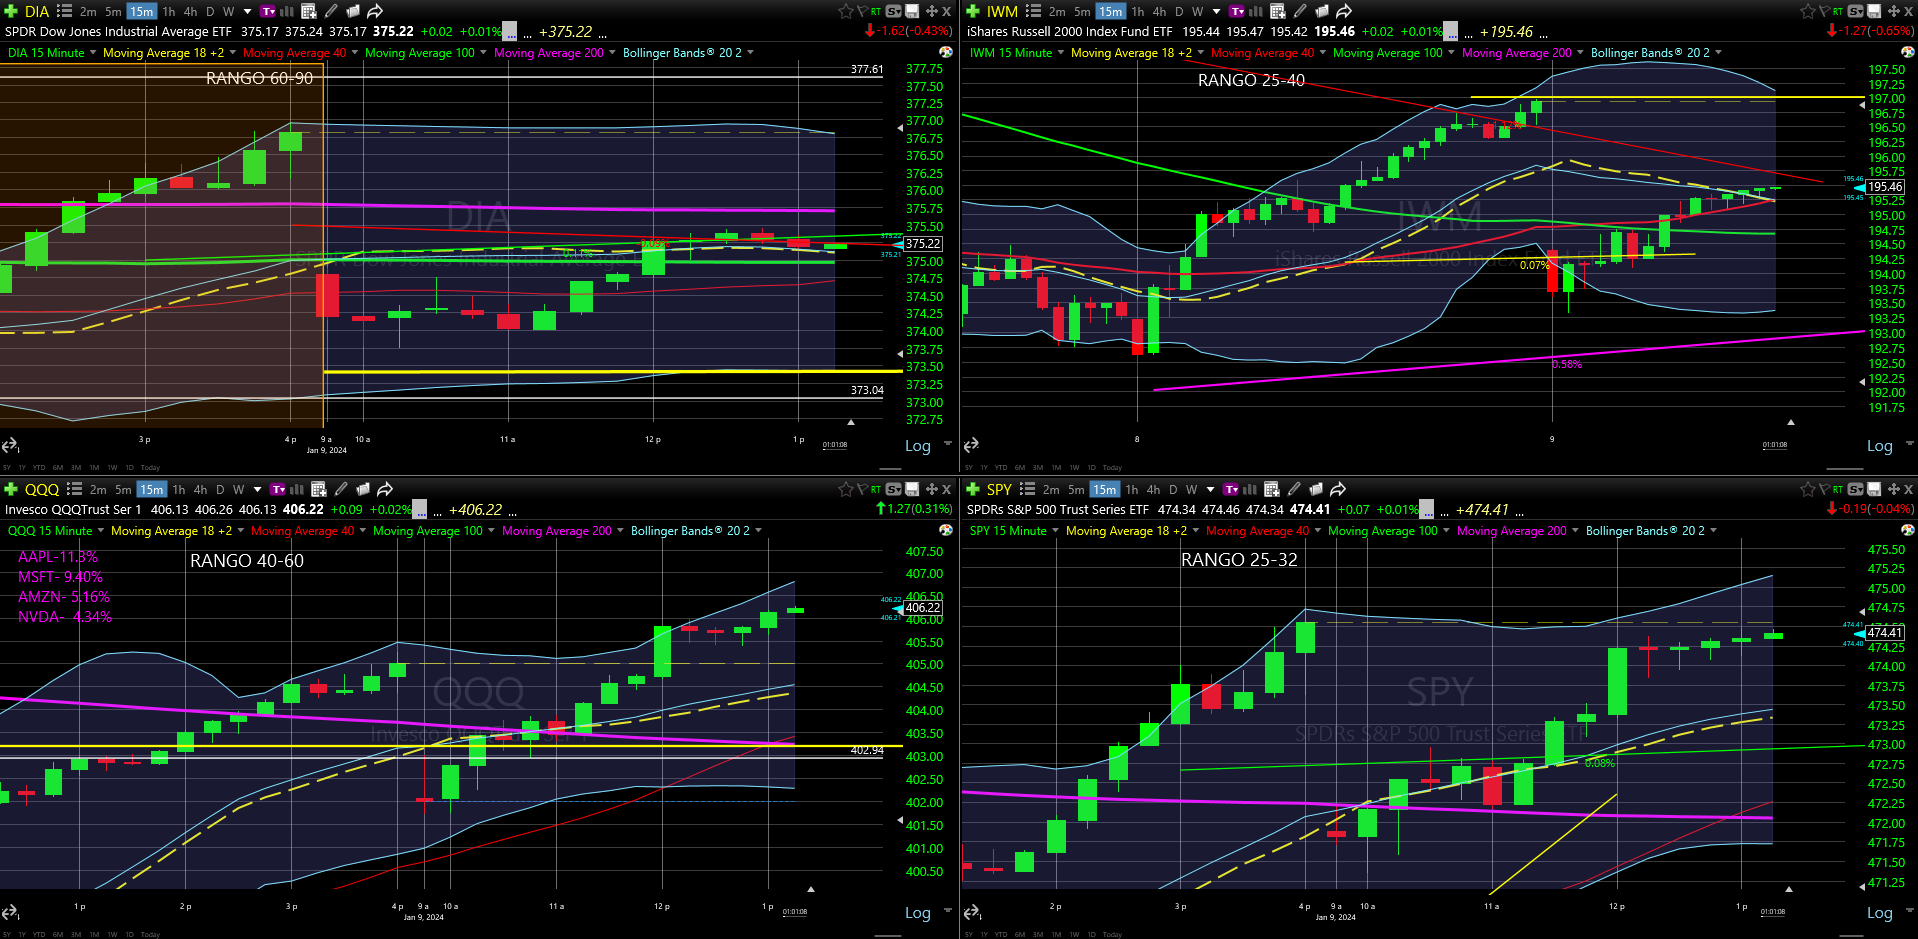Click the share arrow on the QQQ chart
The height and width of the screenshot is (939, 1918).
click(x=385, y=489)
